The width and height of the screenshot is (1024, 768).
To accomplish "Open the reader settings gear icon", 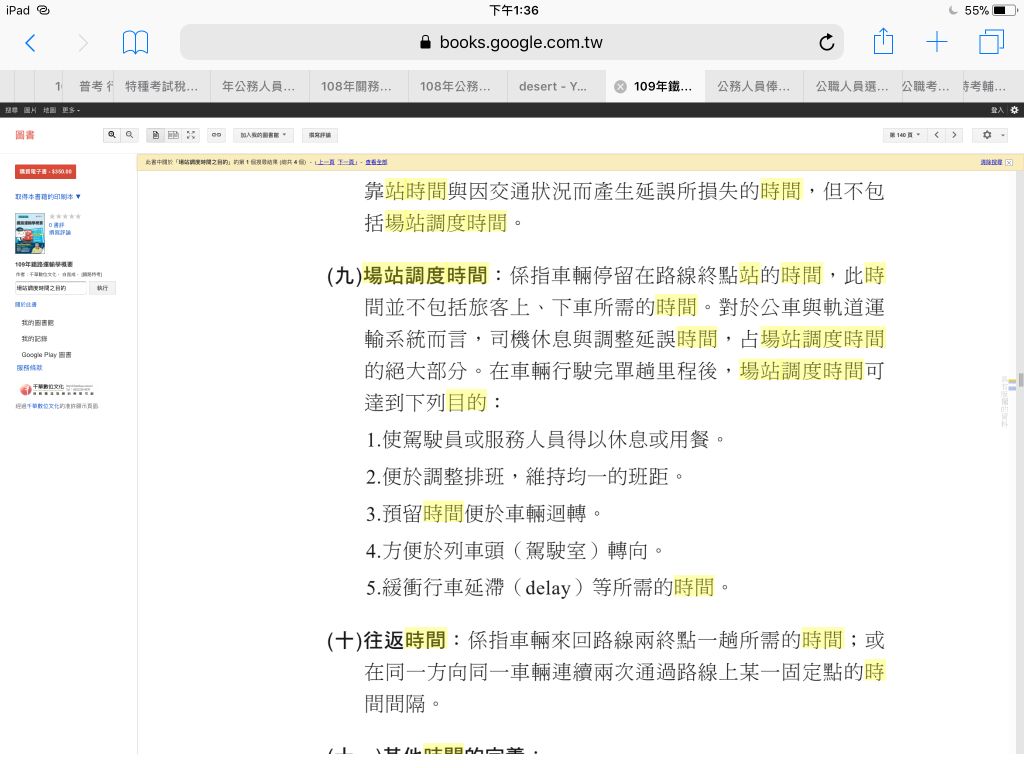I will (x=987, y=134).
